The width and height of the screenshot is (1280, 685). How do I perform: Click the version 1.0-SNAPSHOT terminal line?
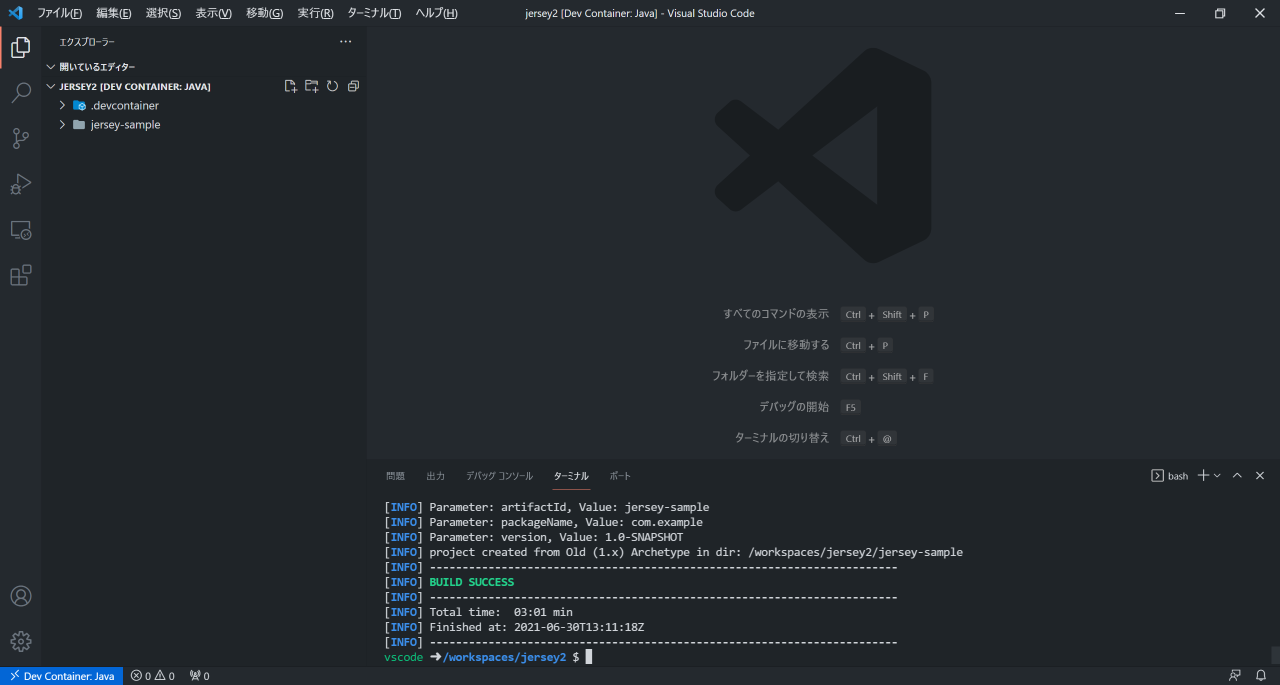tap(534, 537)
